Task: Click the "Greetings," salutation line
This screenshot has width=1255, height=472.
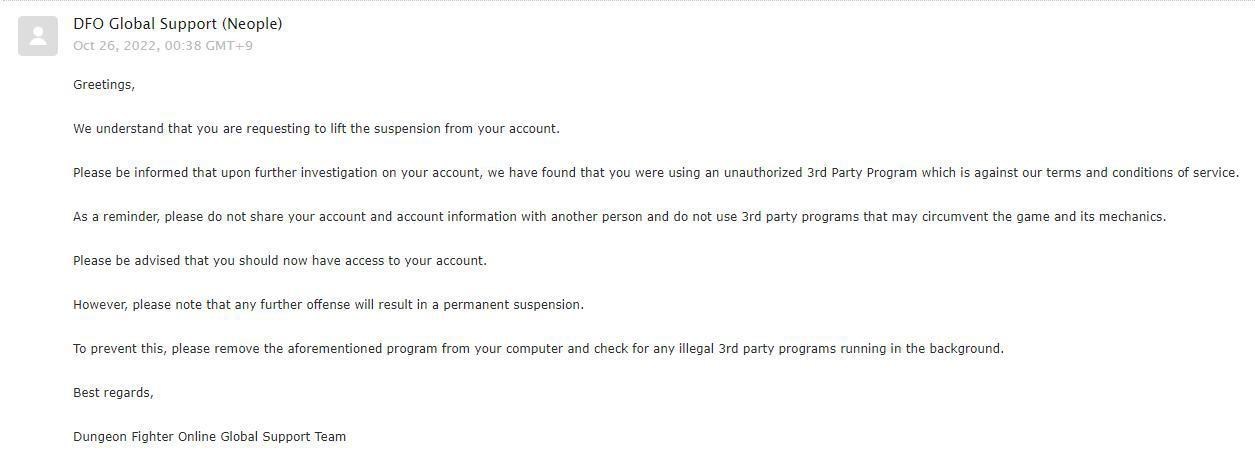Action: [x=104, y=85]
